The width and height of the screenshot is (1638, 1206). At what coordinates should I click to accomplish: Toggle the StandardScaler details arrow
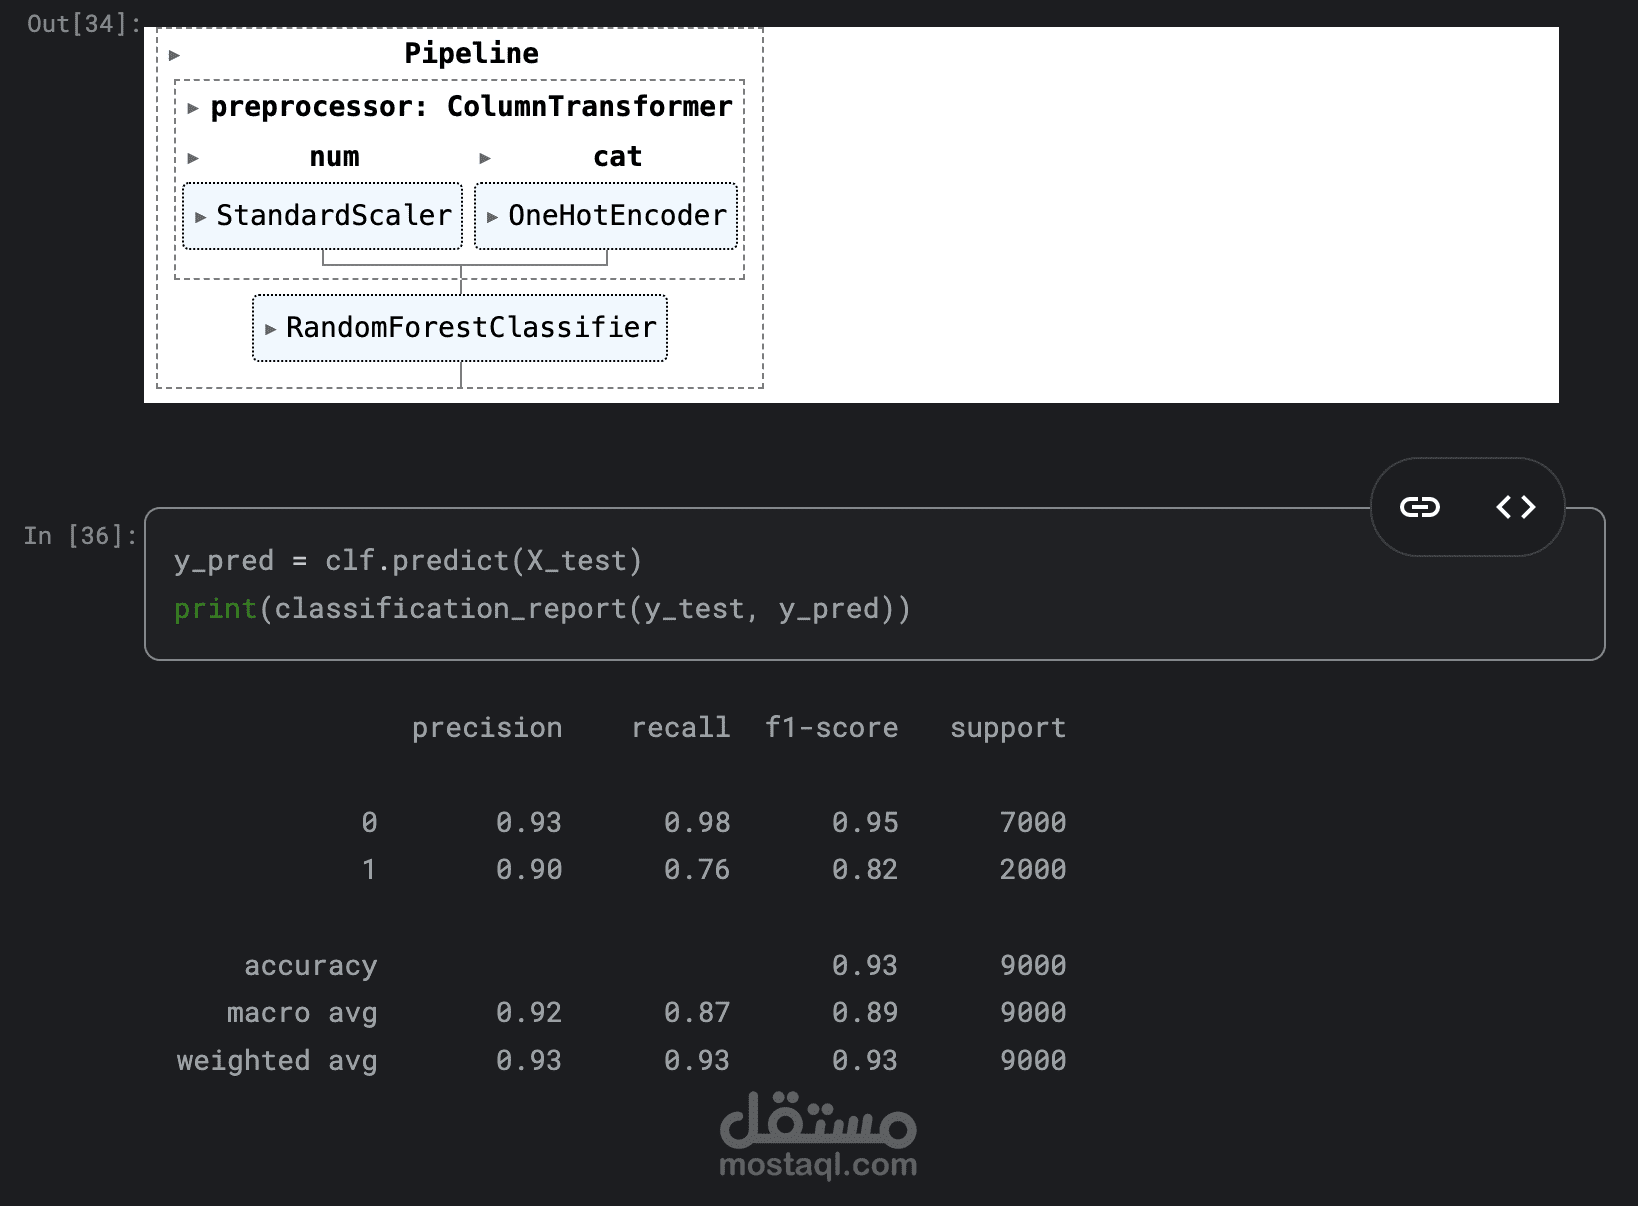(201, 217)
